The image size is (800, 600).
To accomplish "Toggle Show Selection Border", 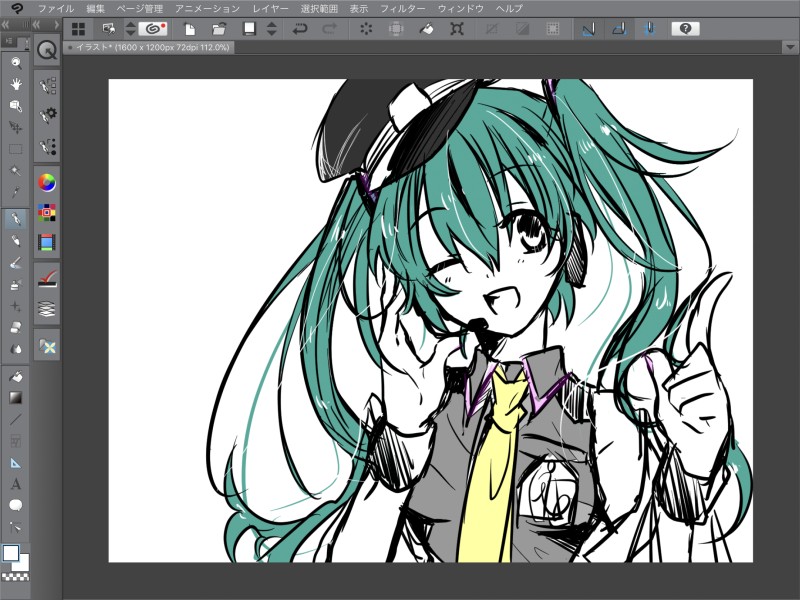I will click(552, 29).
